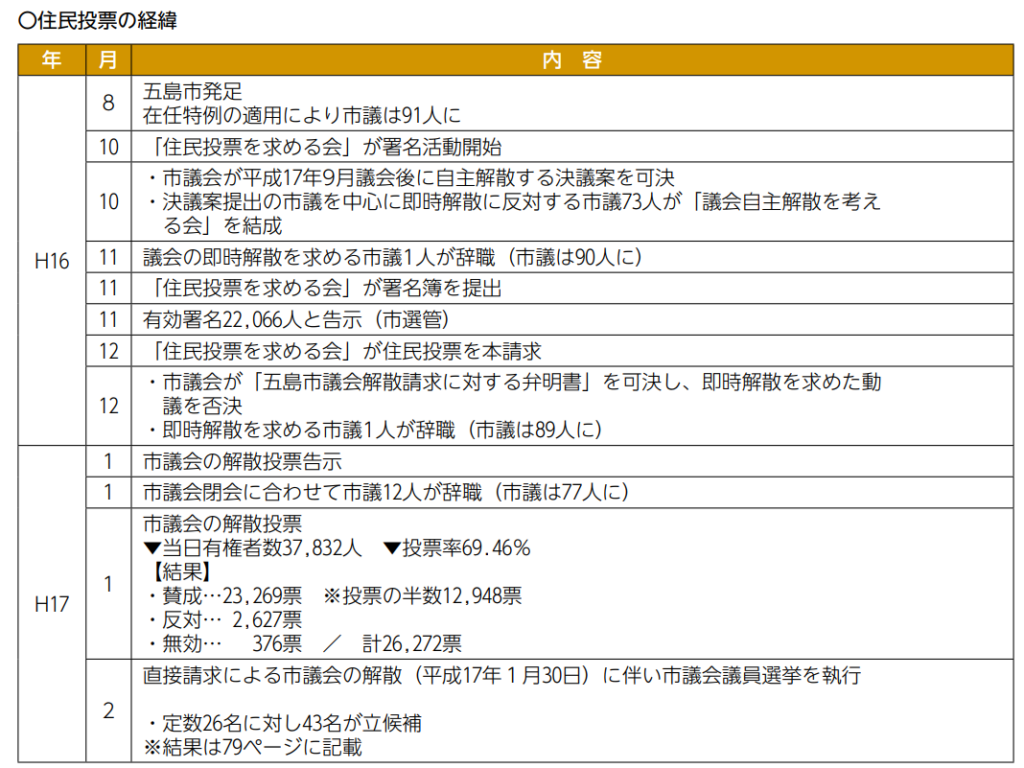Select the H17 year cell
The width and height of the screenshot is (1024, 768).
(x=52, y=604)
